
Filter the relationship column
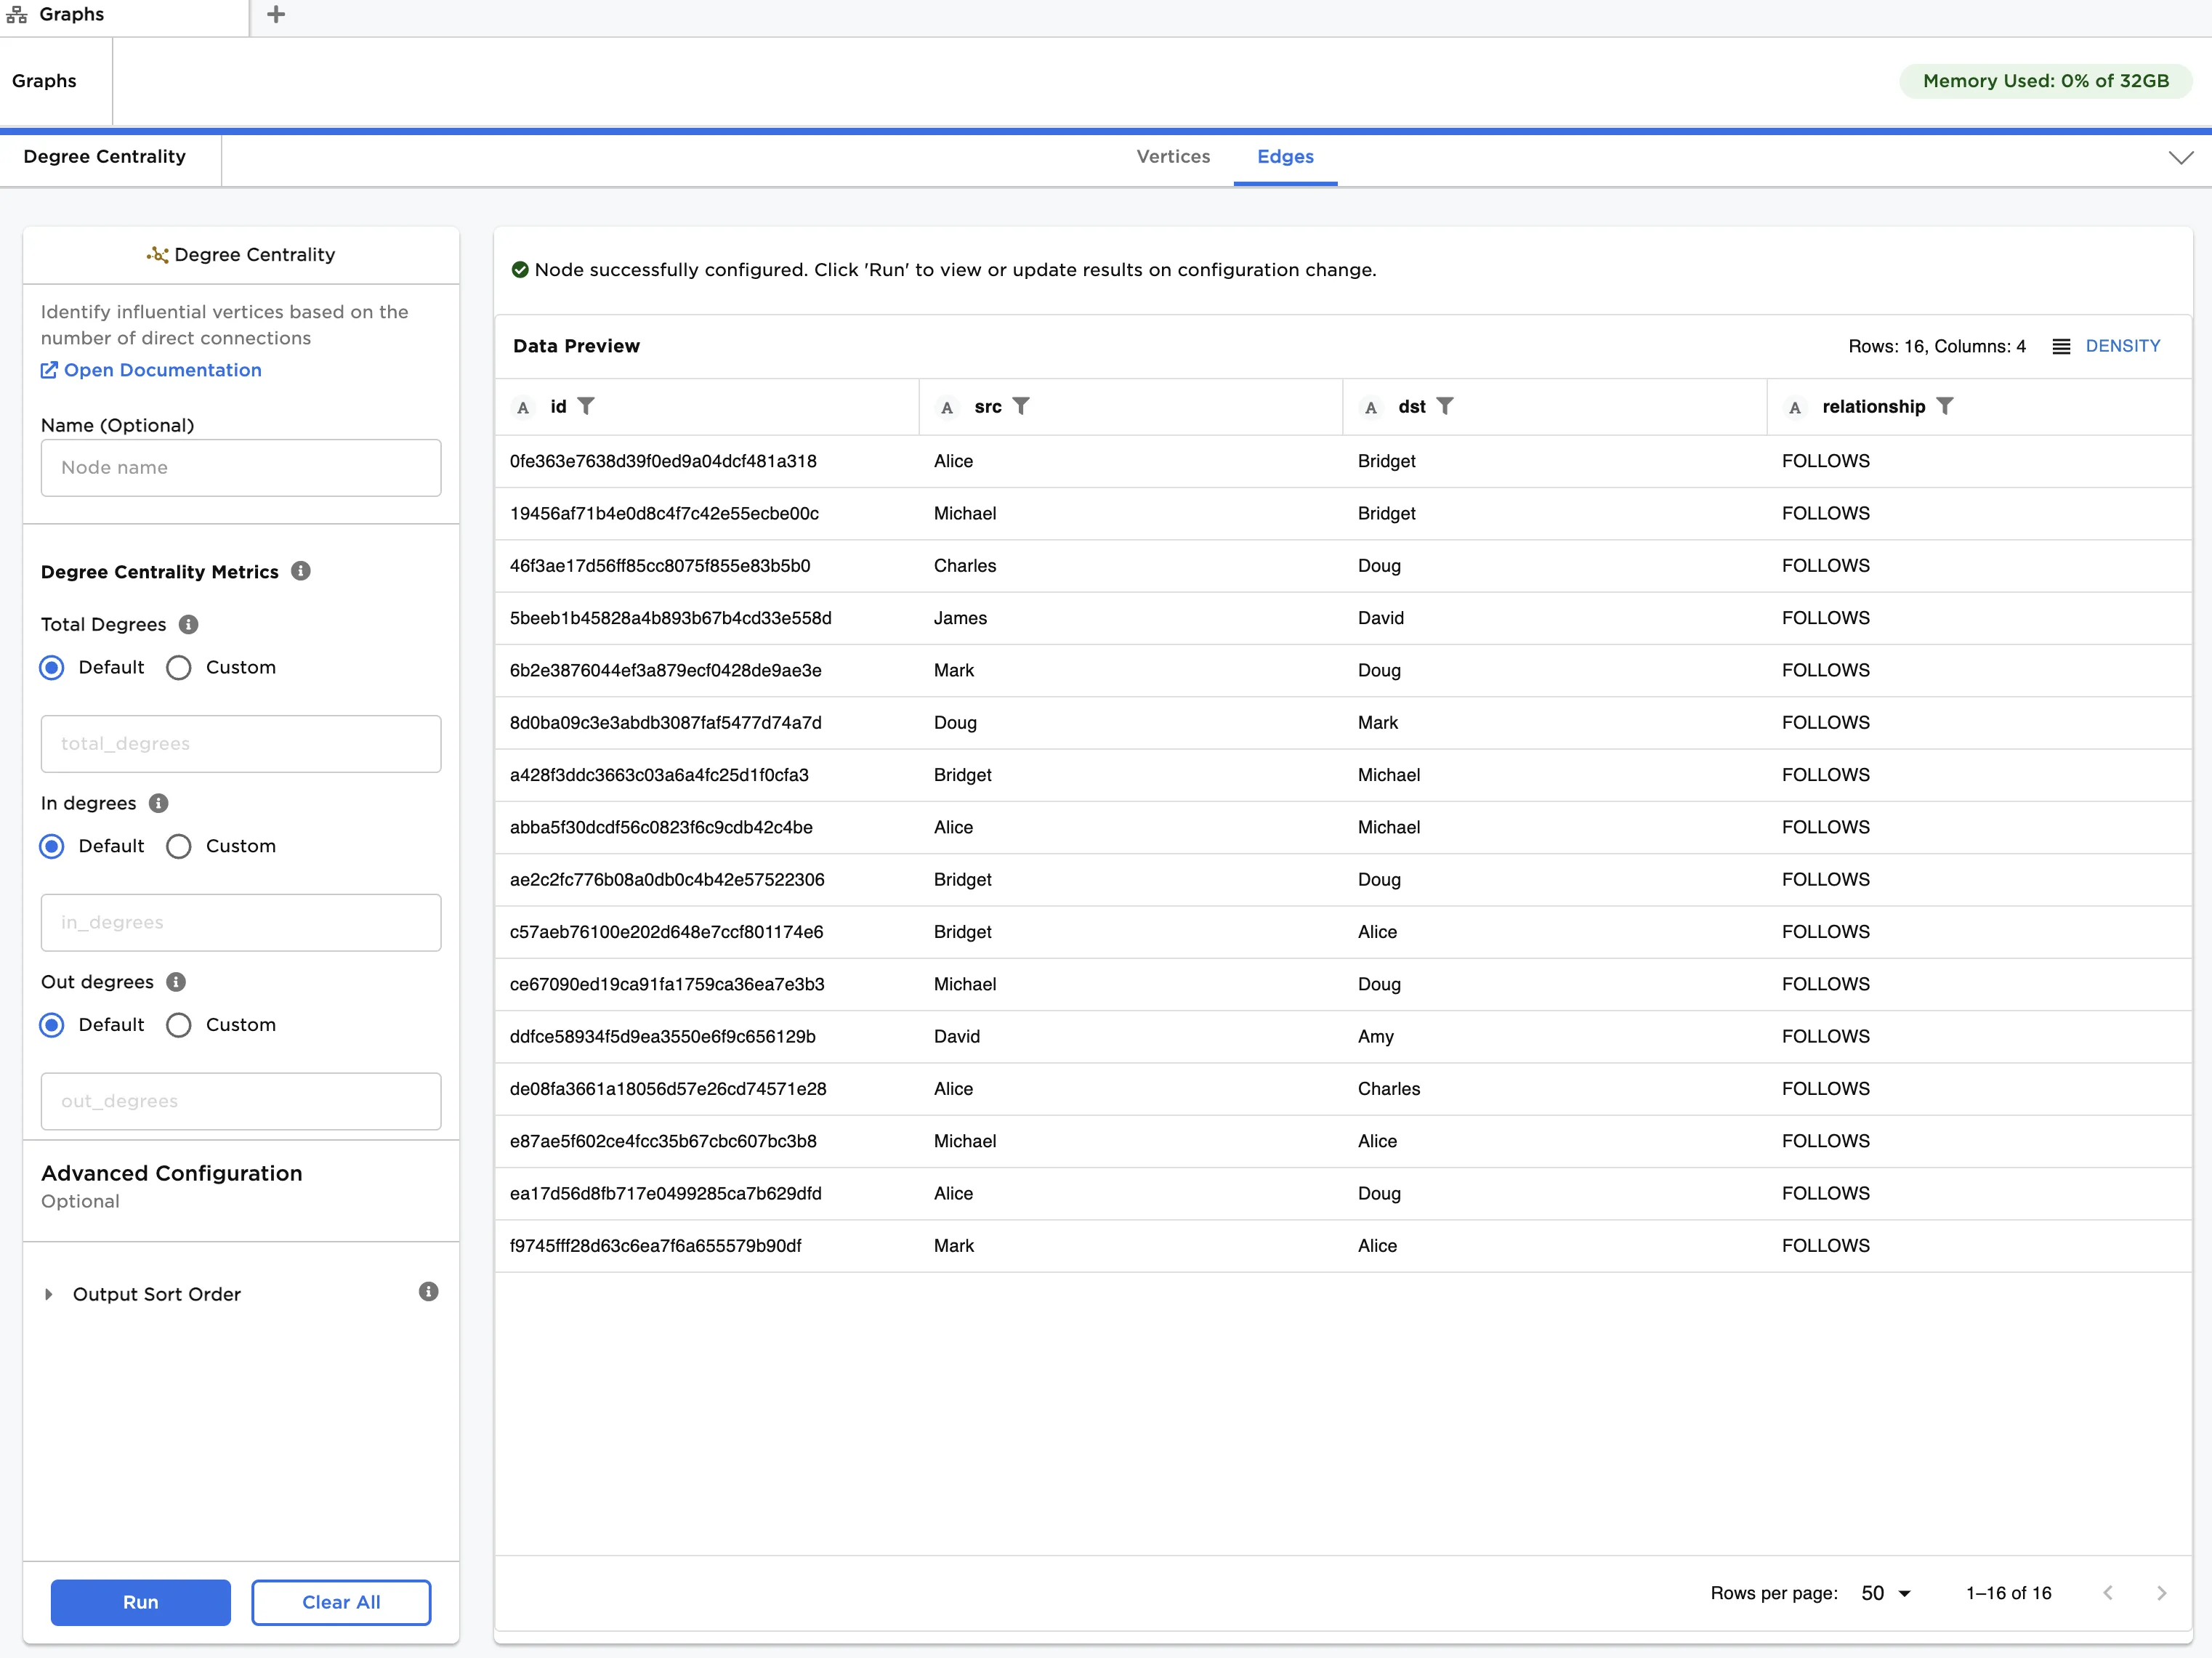(x=1944, y=406)
